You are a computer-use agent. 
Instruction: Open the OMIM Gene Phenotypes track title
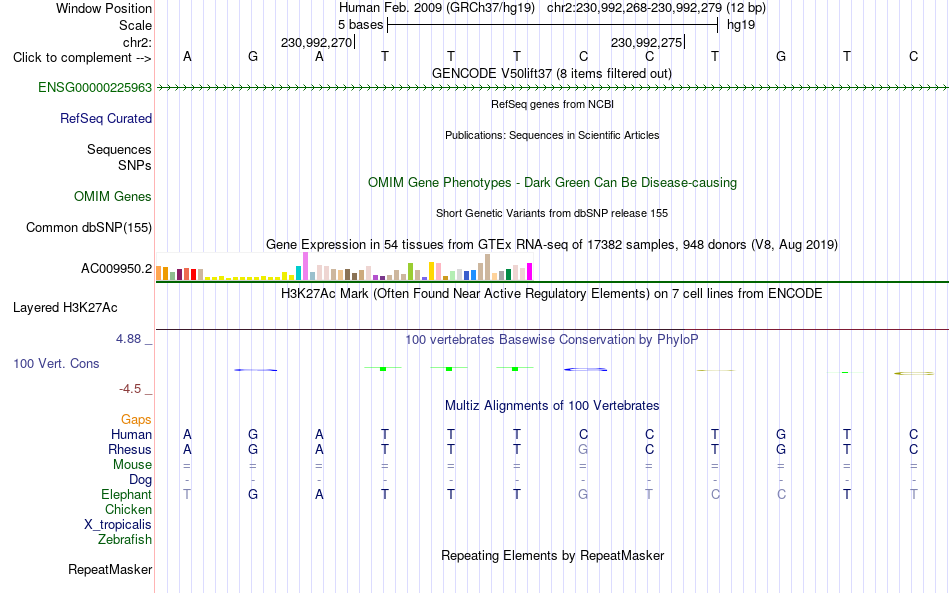552,182
